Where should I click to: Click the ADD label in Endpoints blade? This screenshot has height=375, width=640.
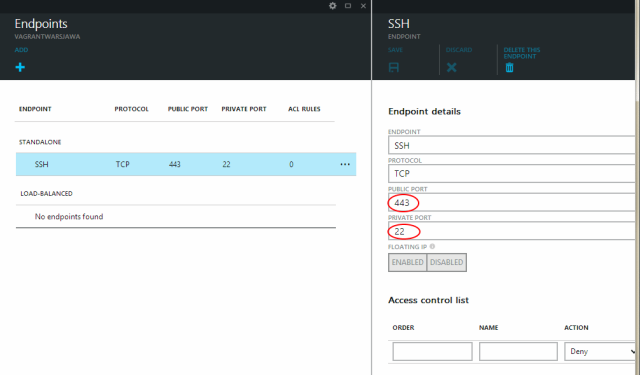pos(21,50)
